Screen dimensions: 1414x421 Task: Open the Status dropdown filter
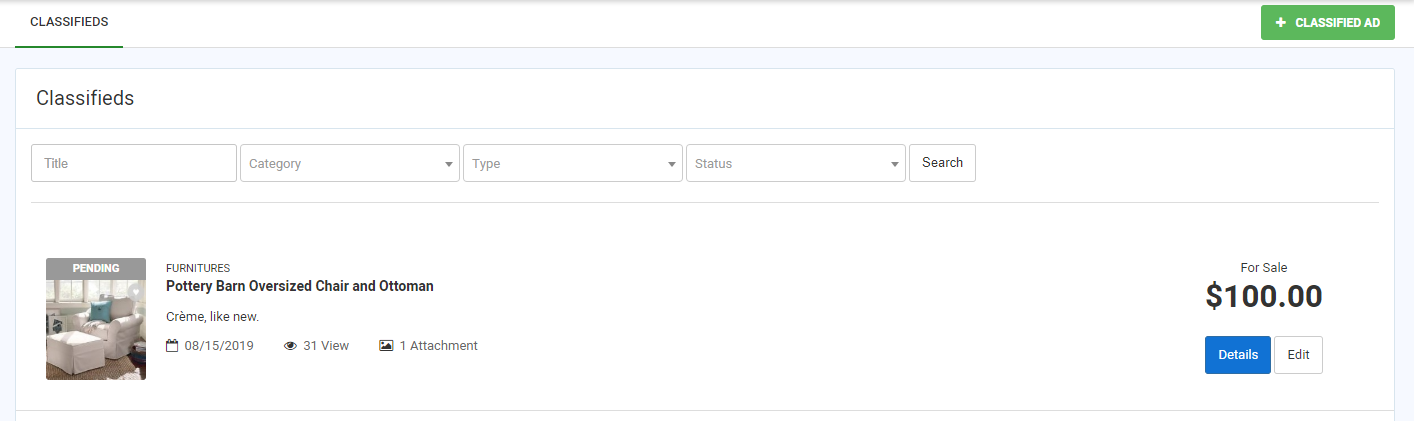coord(795,164)
